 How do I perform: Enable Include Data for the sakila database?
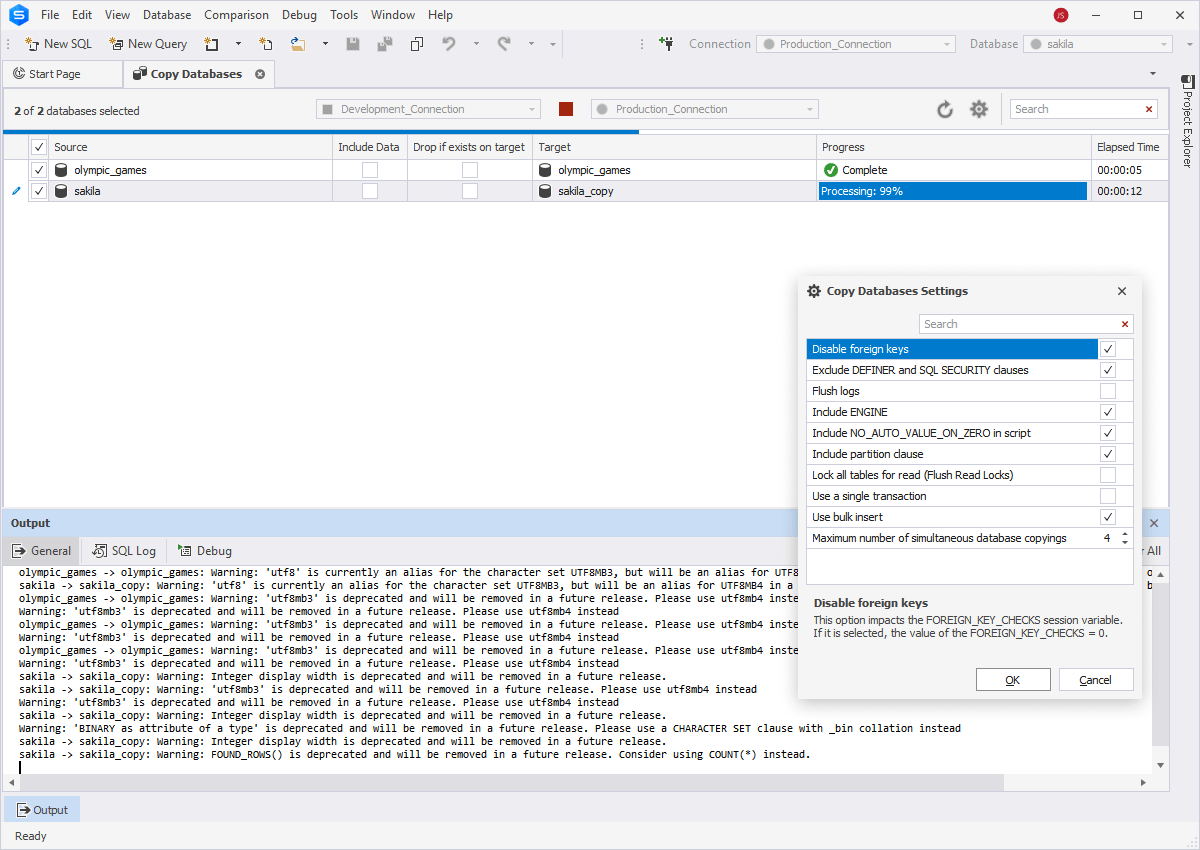pyautogui.click(x=369, y=190)
